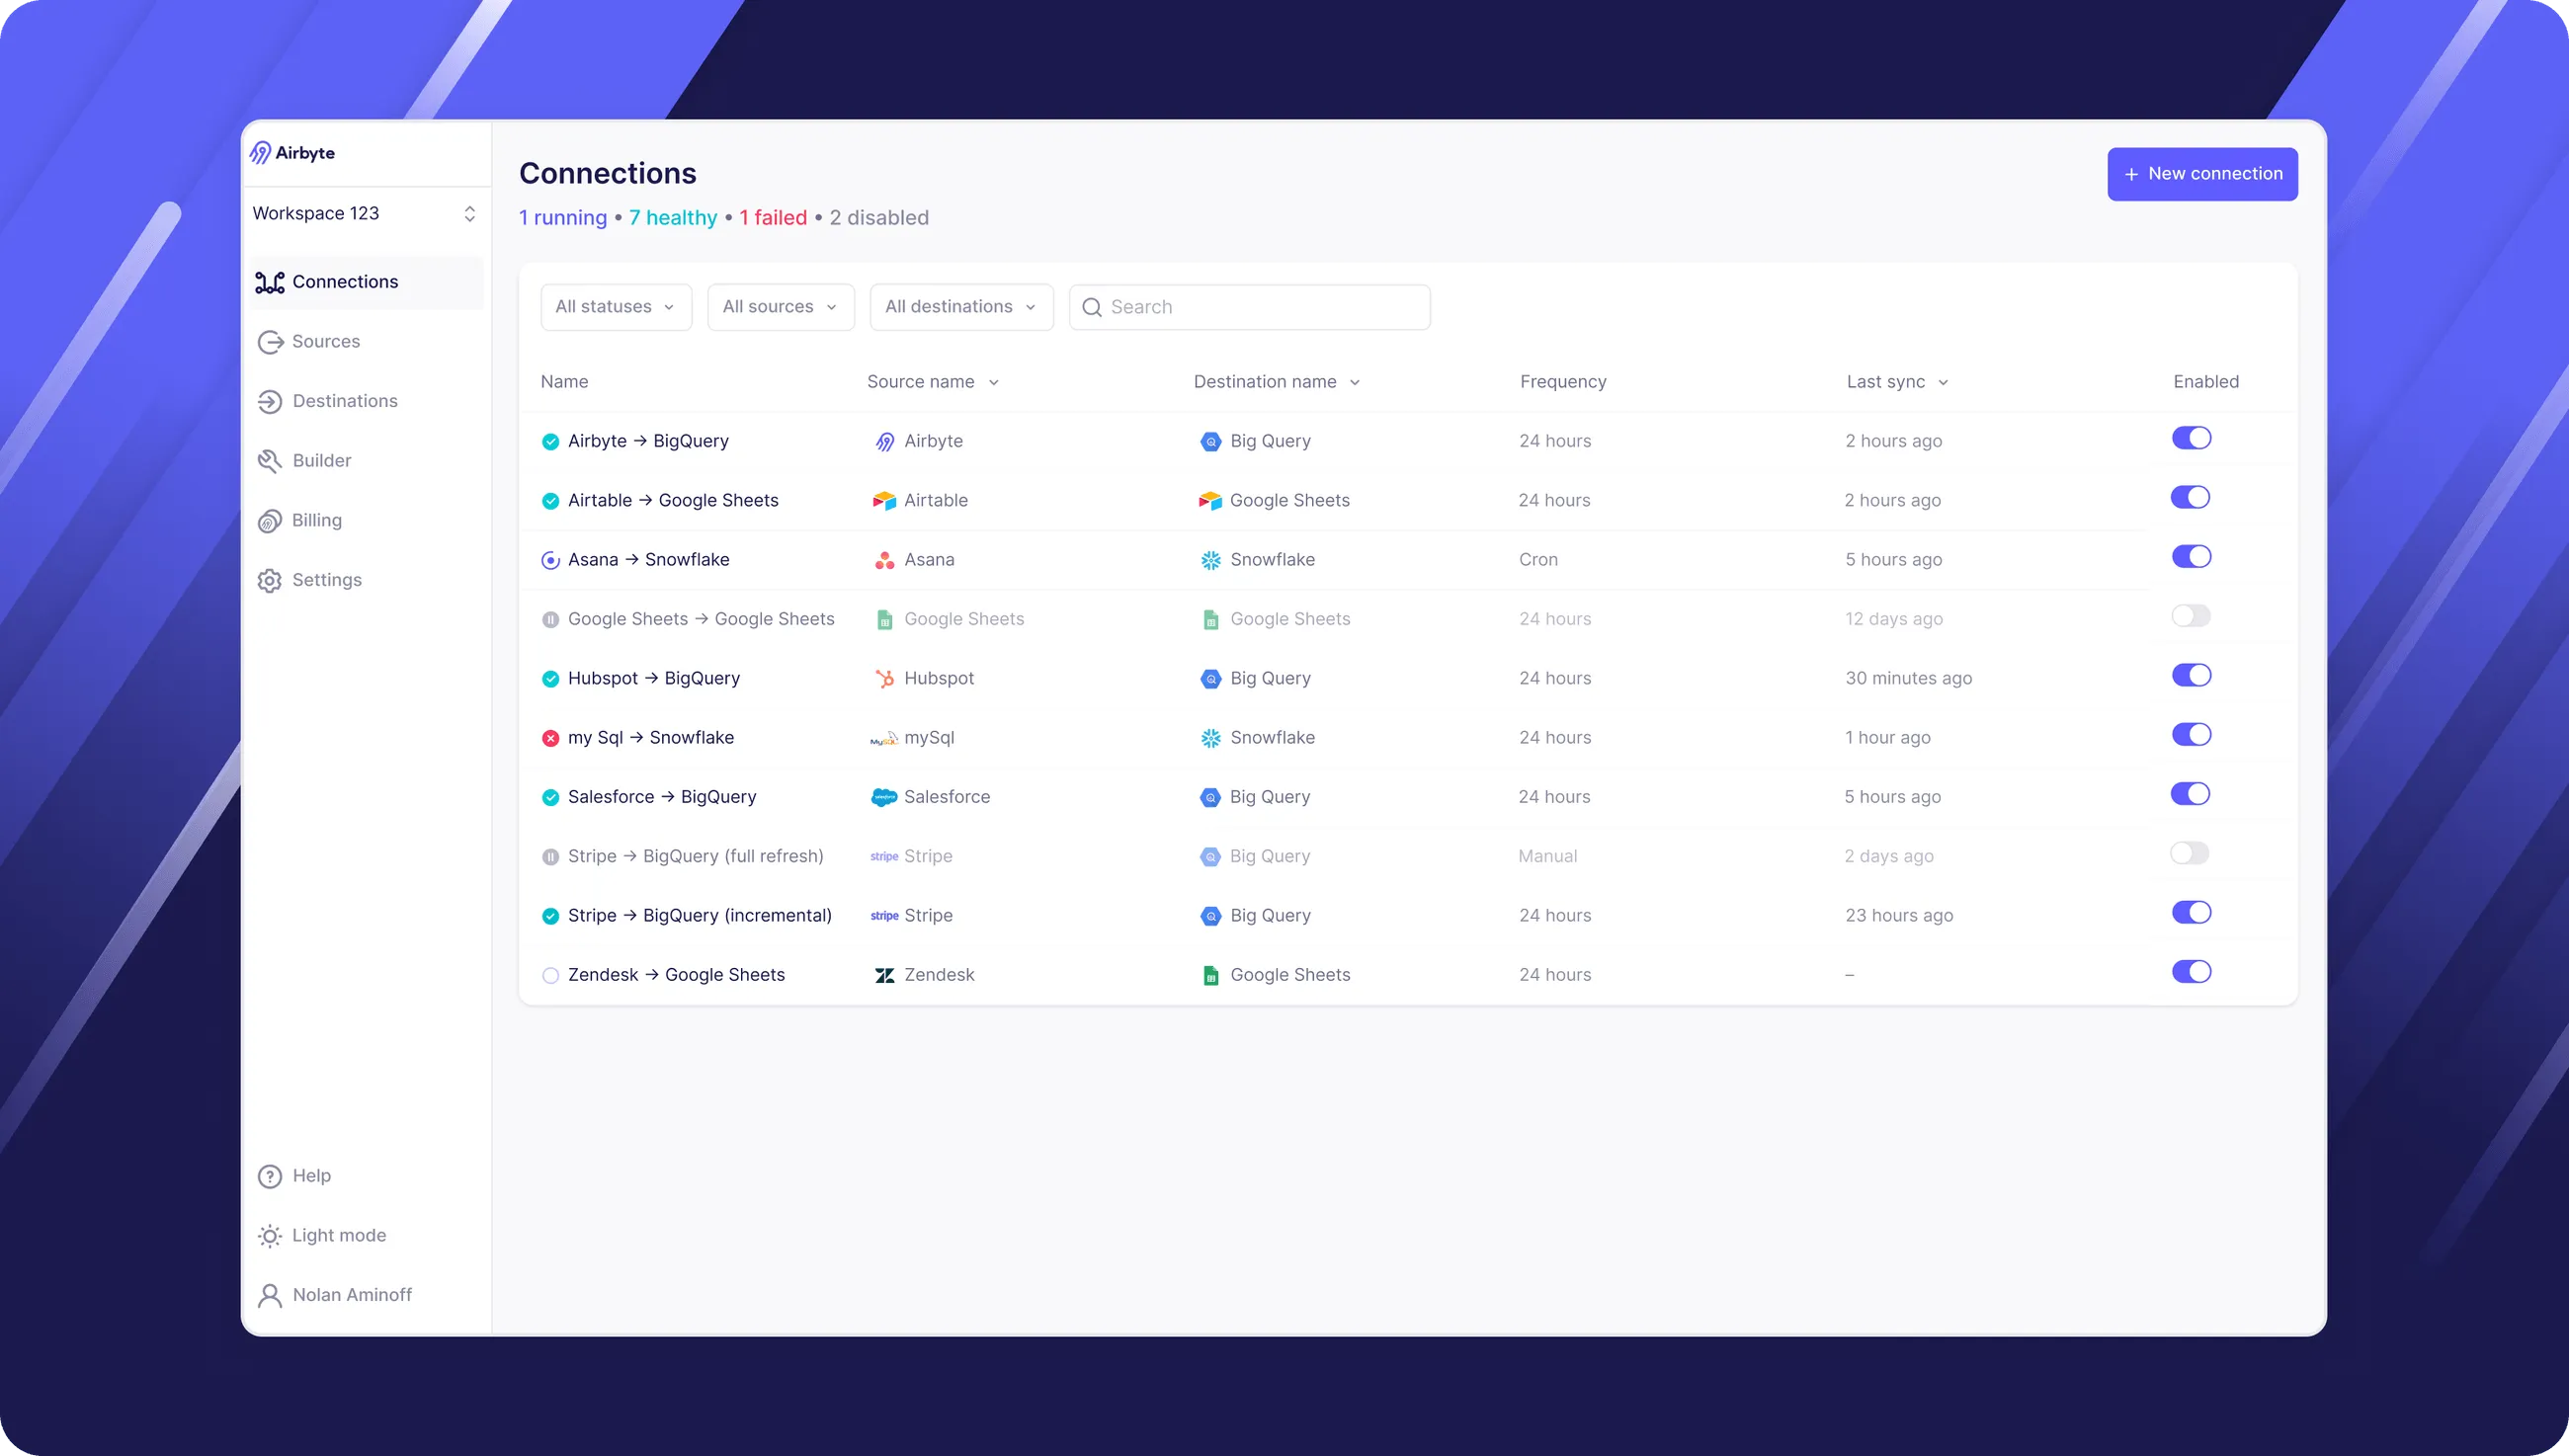Open the All statuses dropdown

[615, 307]
